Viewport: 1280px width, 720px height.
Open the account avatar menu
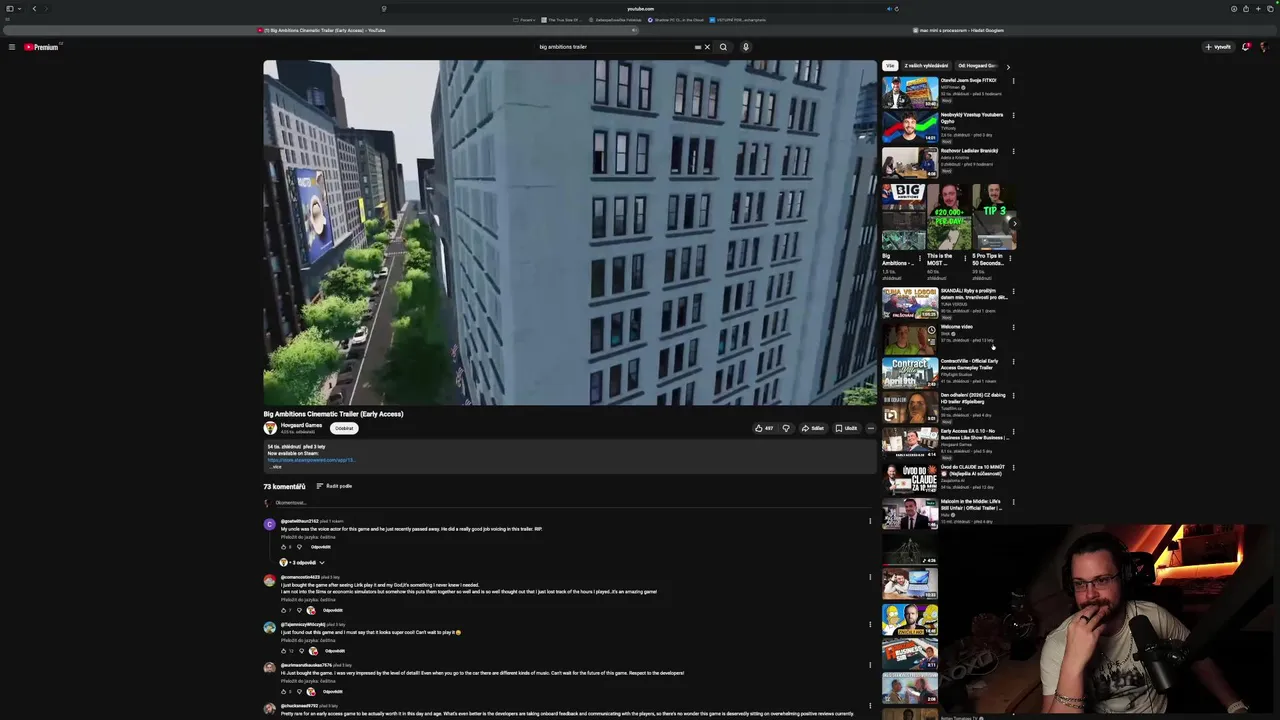(1263, 47)
